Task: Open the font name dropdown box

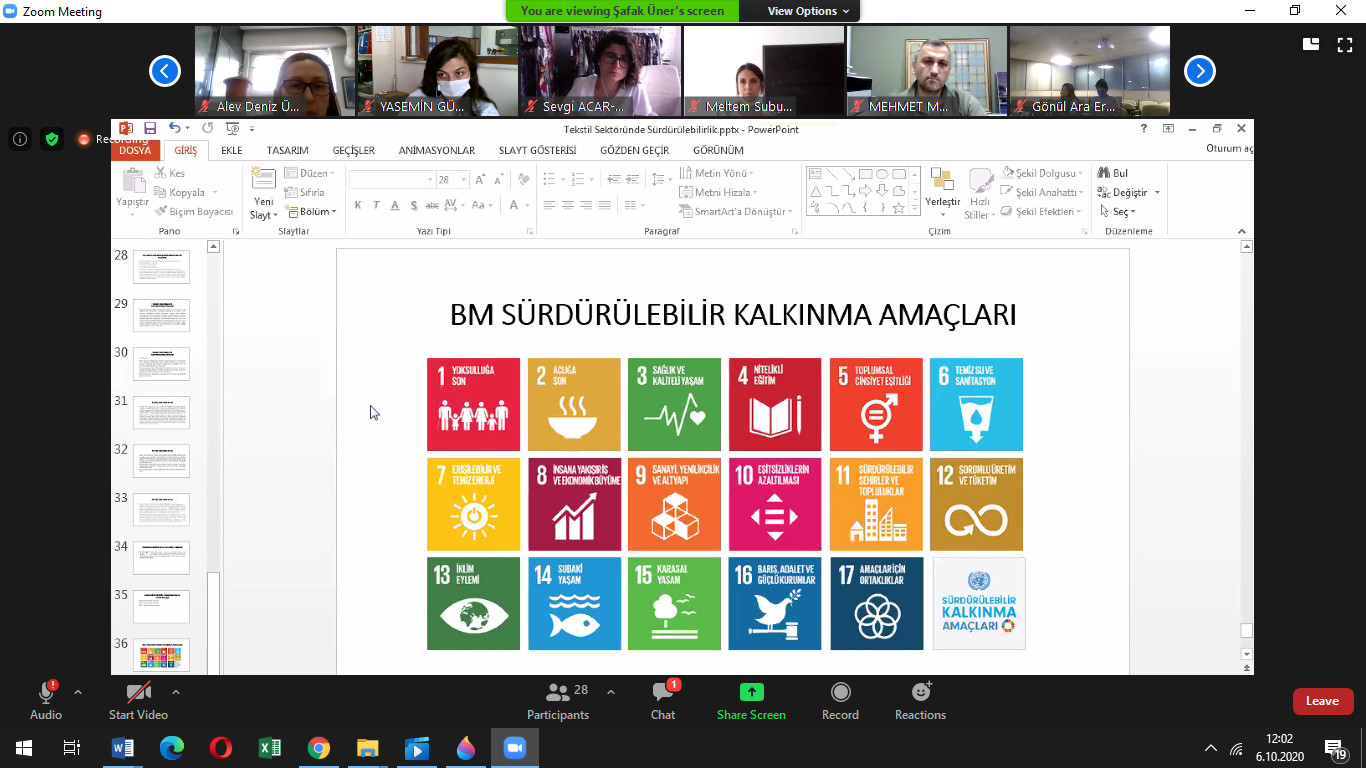Action: coord(391,179)
